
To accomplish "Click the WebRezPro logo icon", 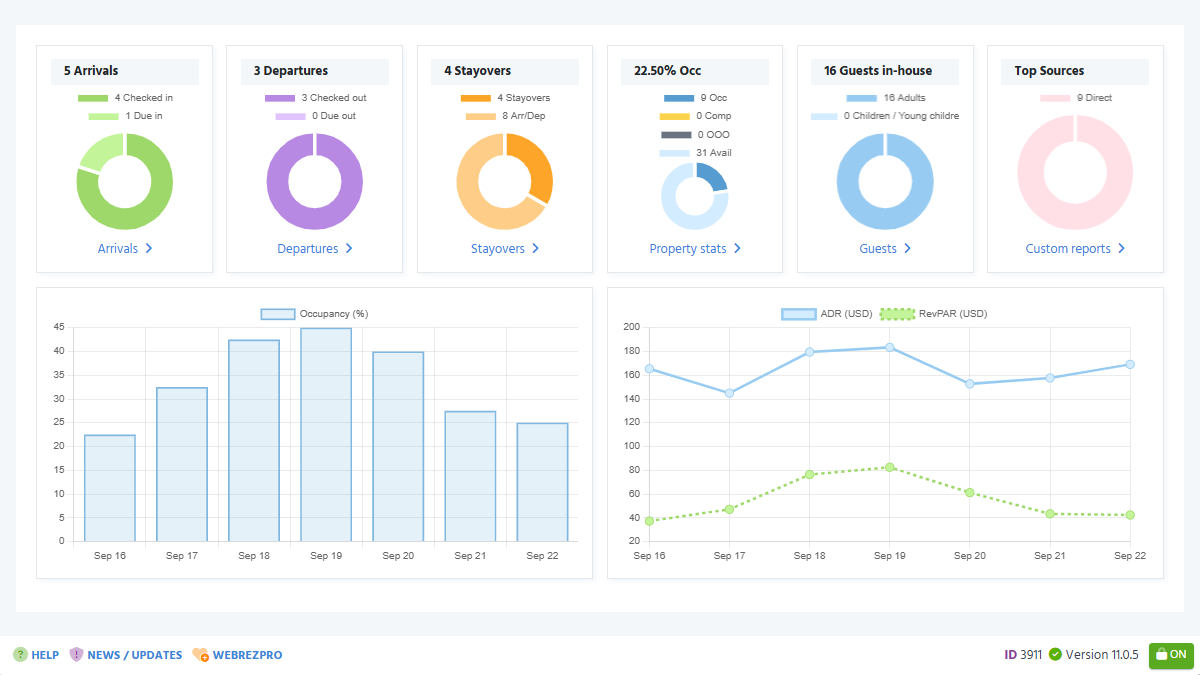I will tap(200, 655).
